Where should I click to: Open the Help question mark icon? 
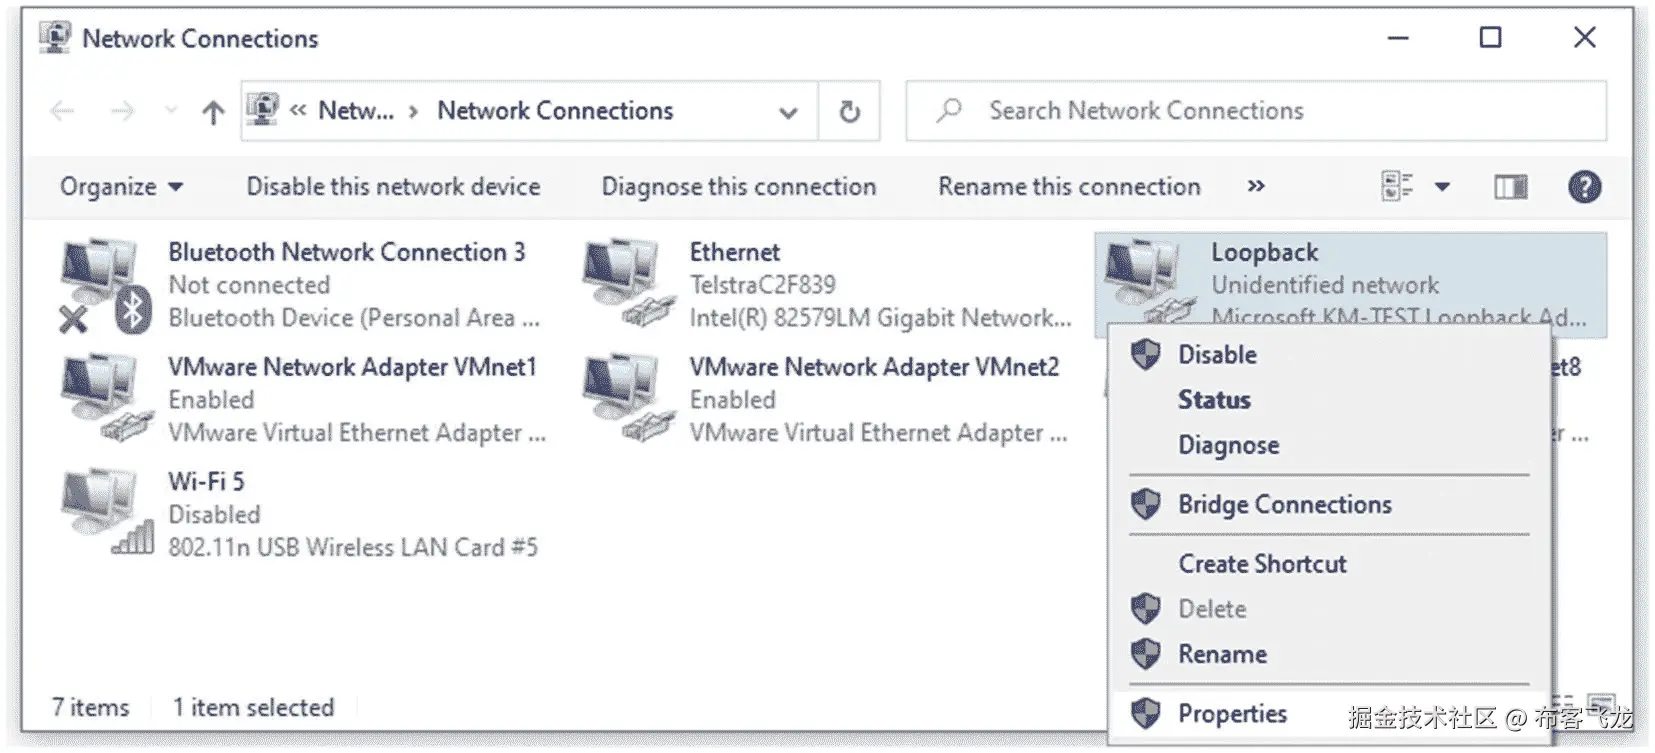click(x=1584, y=187)
